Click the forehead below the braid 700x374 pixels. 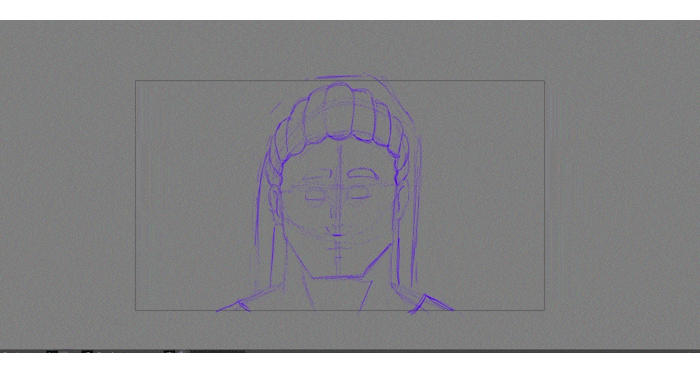339,154
